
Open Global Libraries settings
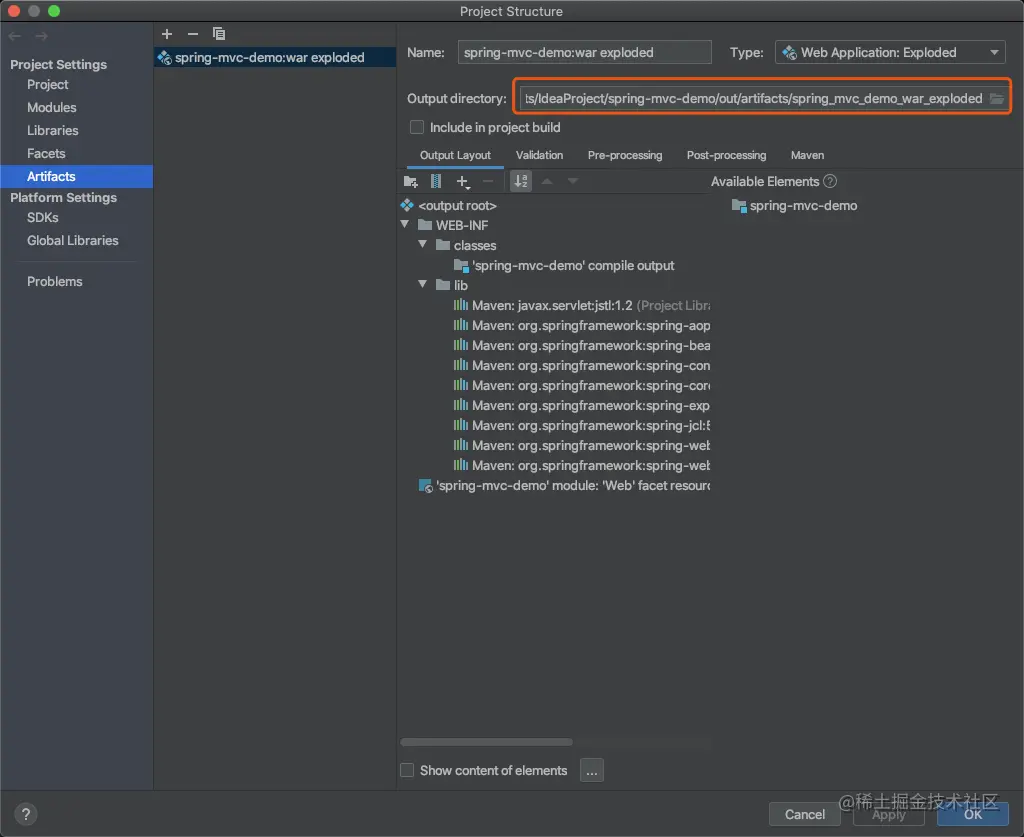(x=72, y=240)
